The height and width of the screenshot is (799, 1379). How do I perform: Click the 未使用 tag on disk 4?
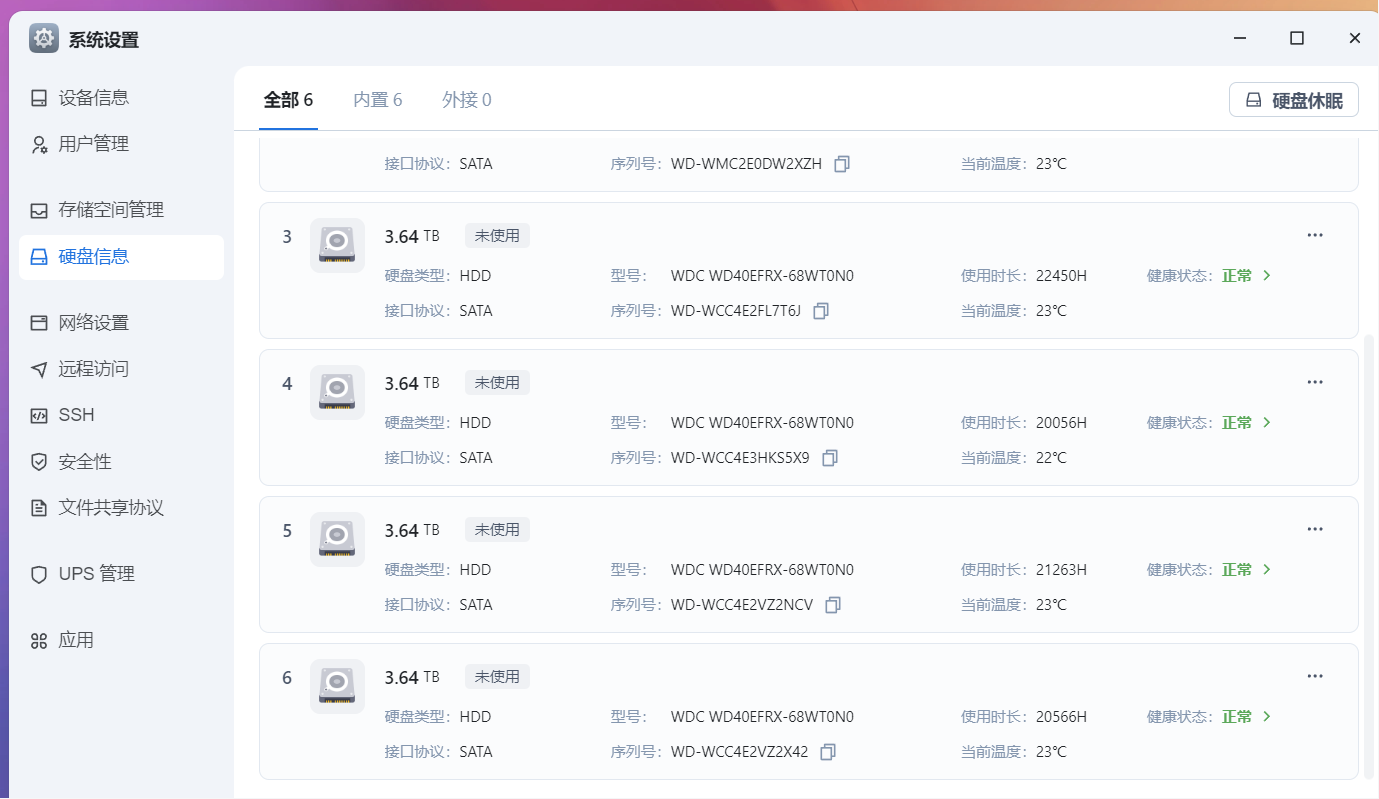tap(497, 383)
